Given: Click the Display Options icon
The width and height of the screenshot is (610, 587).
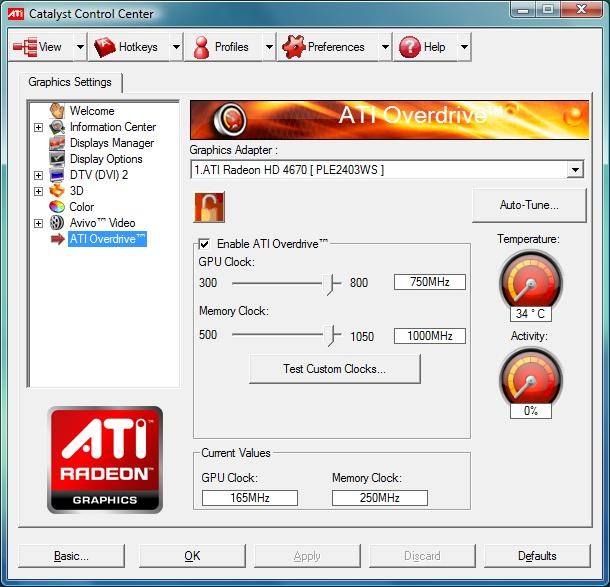Looking at the screenshot, I should tap(57, 159).
